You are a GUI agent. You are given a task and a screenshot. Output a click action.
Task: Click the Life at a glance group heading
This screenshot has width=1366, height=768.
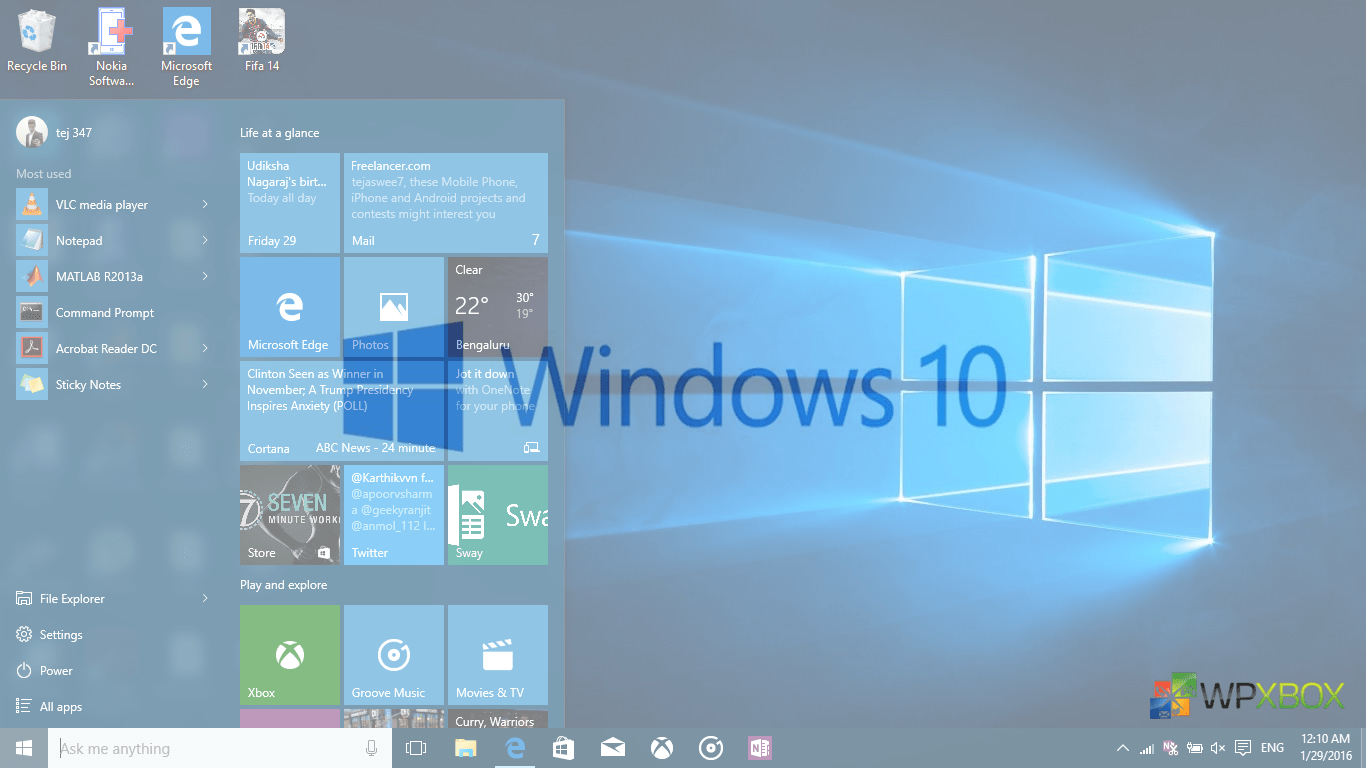280,133
